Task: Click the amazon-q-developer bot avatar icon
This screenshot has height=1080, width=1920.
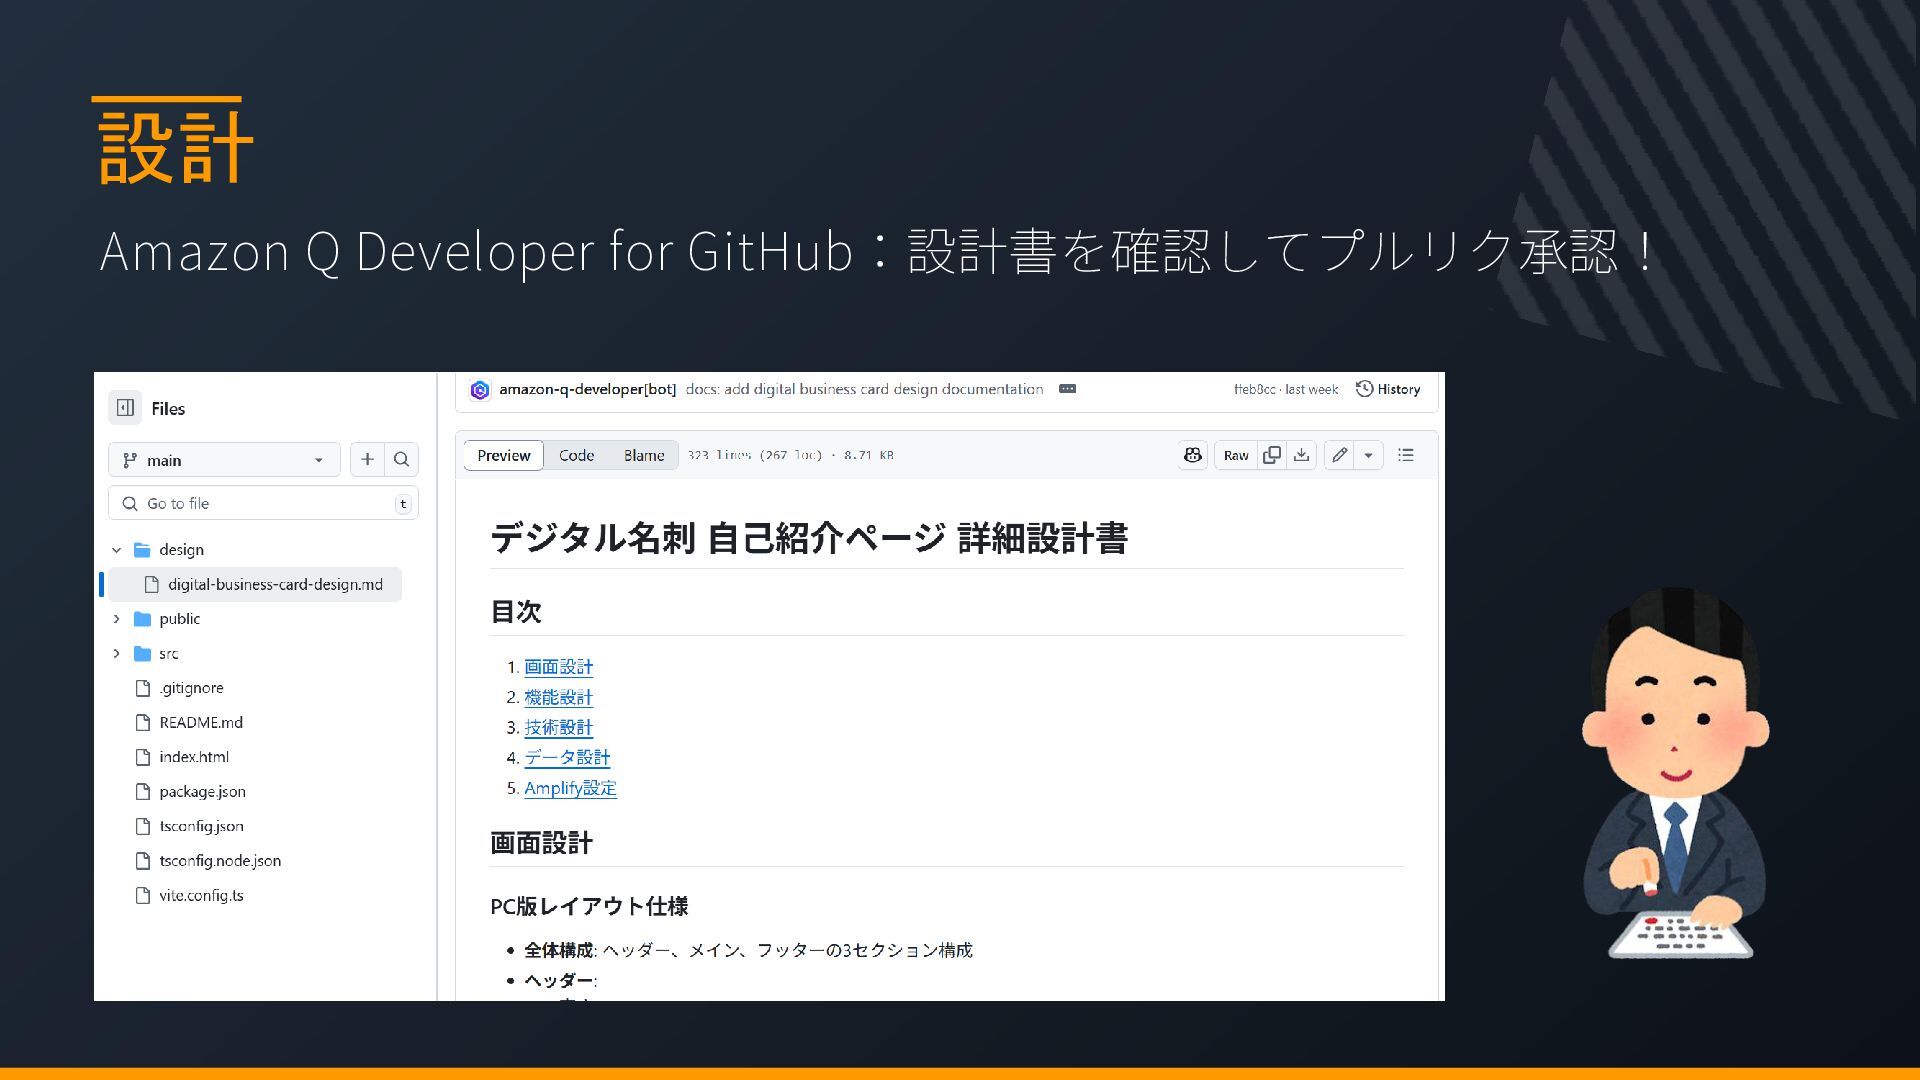Action: [480, 390]
